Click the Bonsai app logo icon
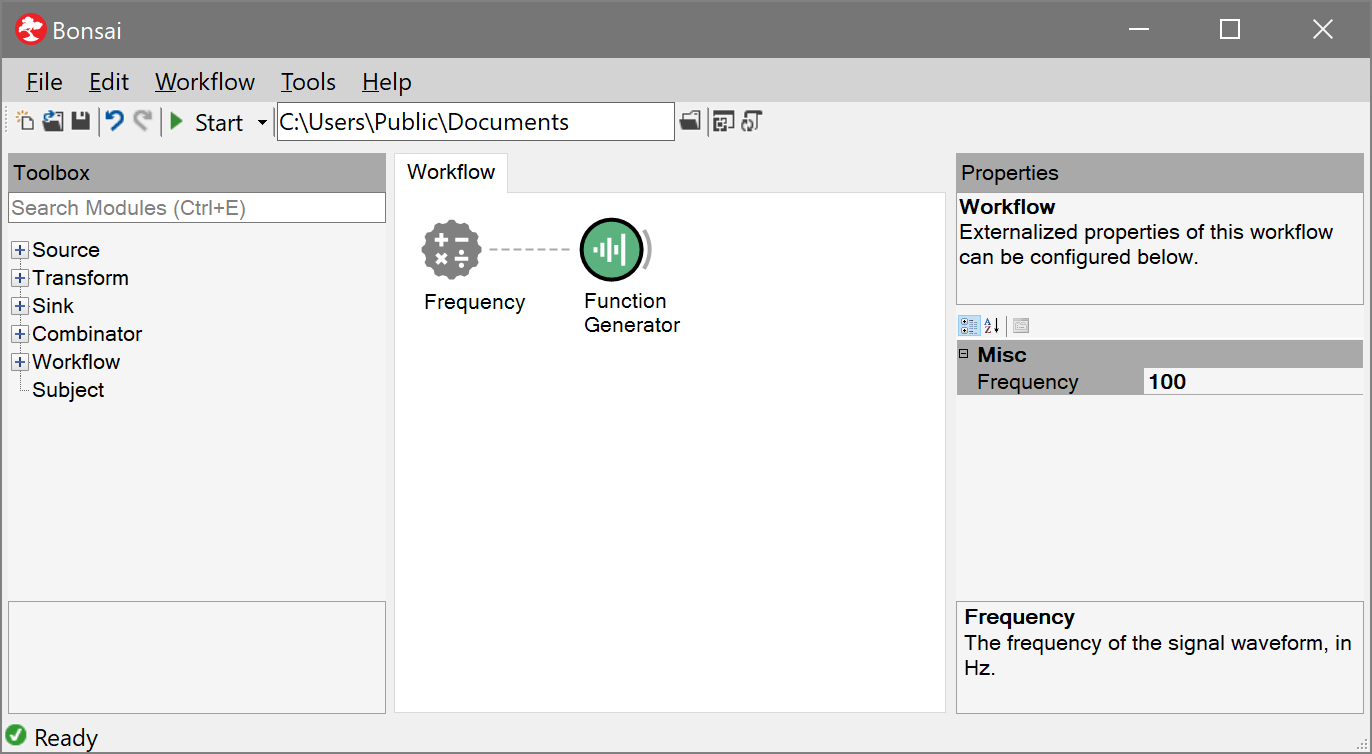Viewport: 1372px width, 754px height. point(31,30)
